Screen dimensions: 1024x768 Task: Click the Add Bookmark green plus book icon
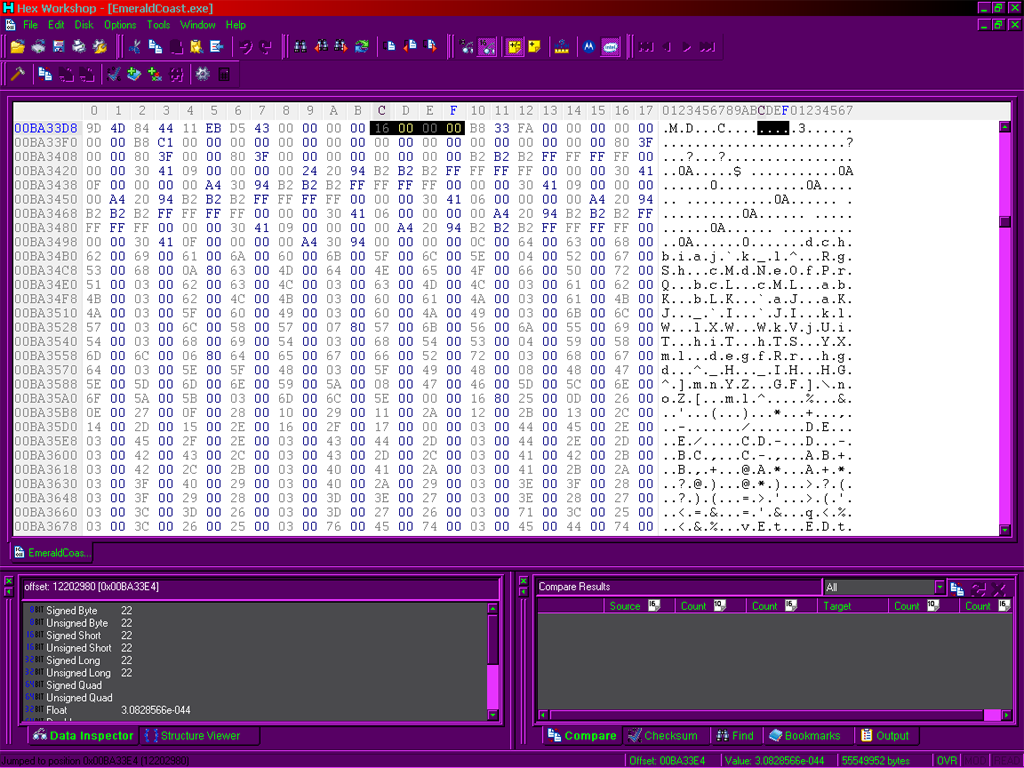pos(135,74)
